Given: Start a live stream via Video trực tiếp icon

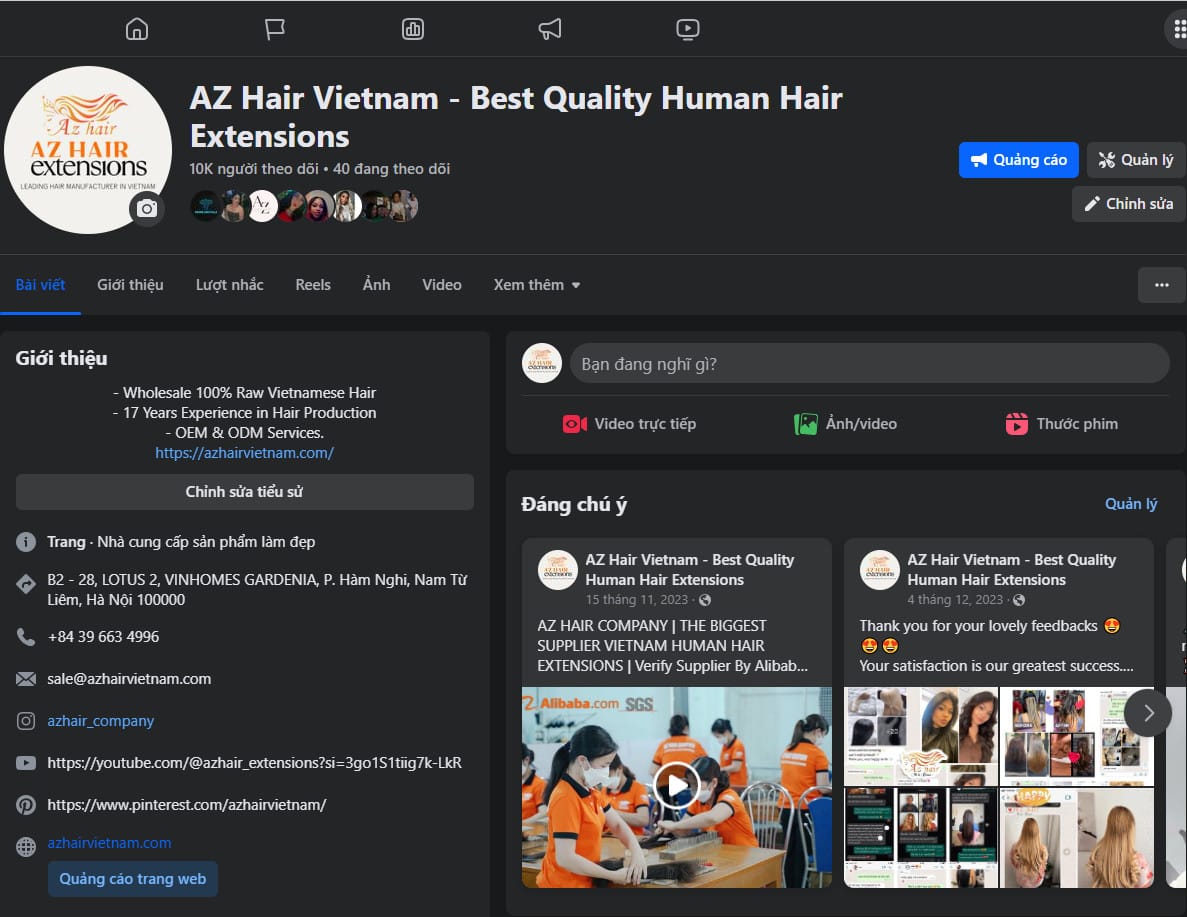Looking at the screenshot, I should [574, 423].
